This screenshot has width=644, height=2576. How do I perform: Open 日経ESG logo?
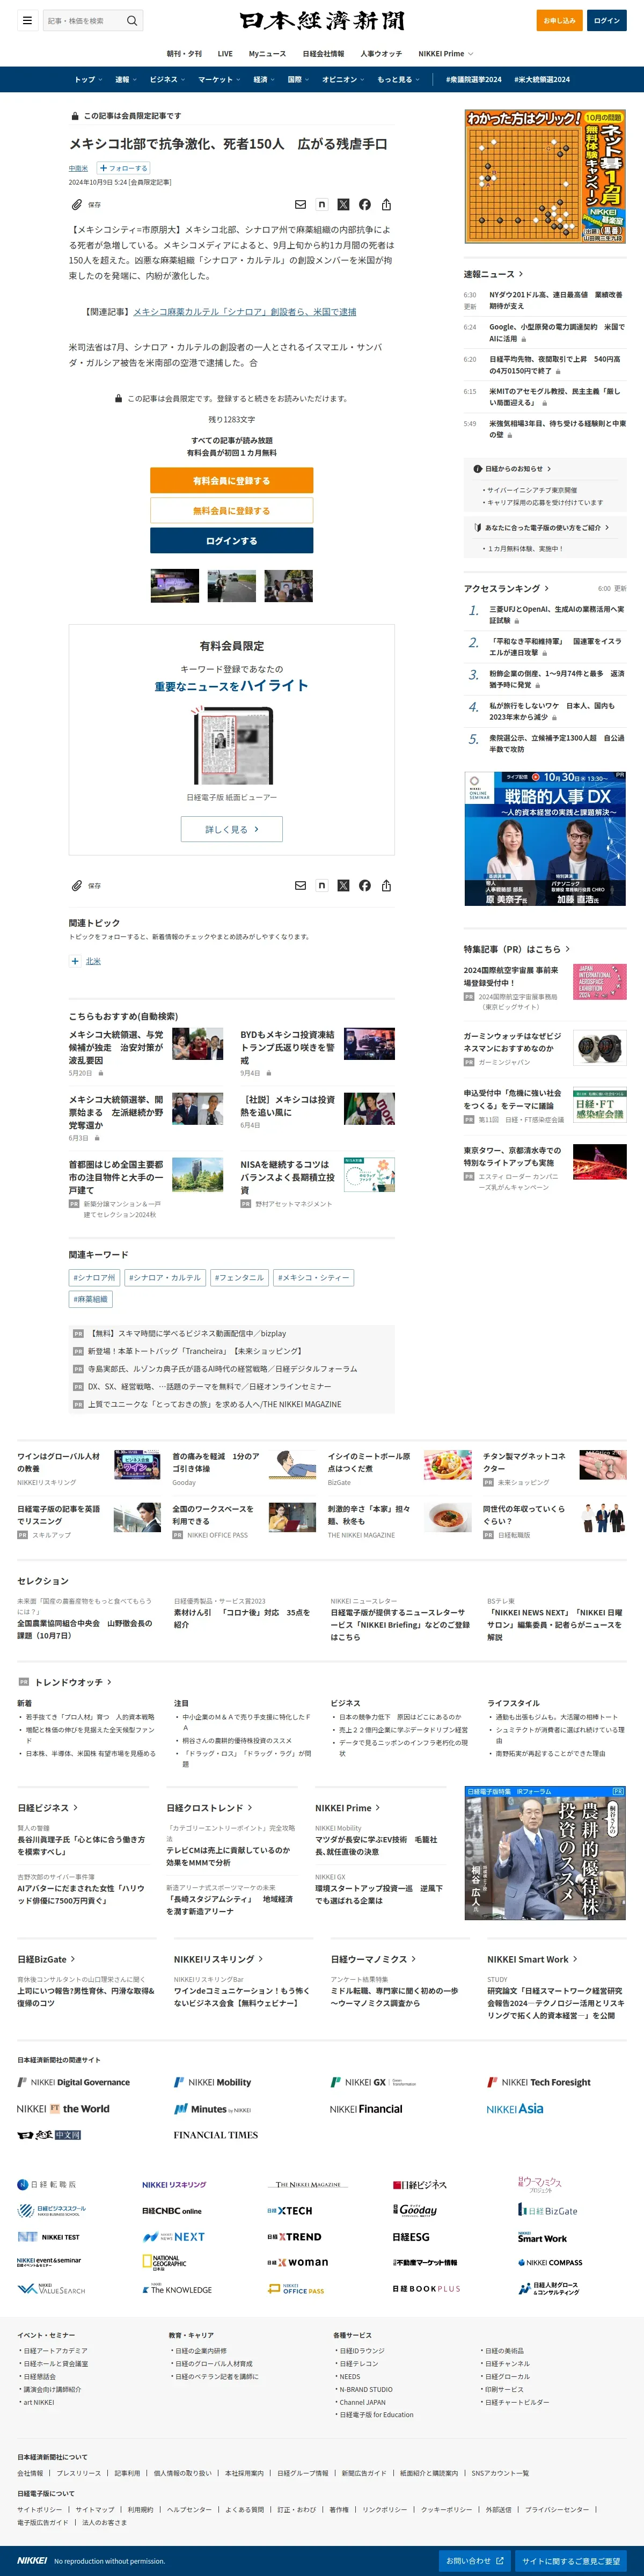tap(411, 2236)
